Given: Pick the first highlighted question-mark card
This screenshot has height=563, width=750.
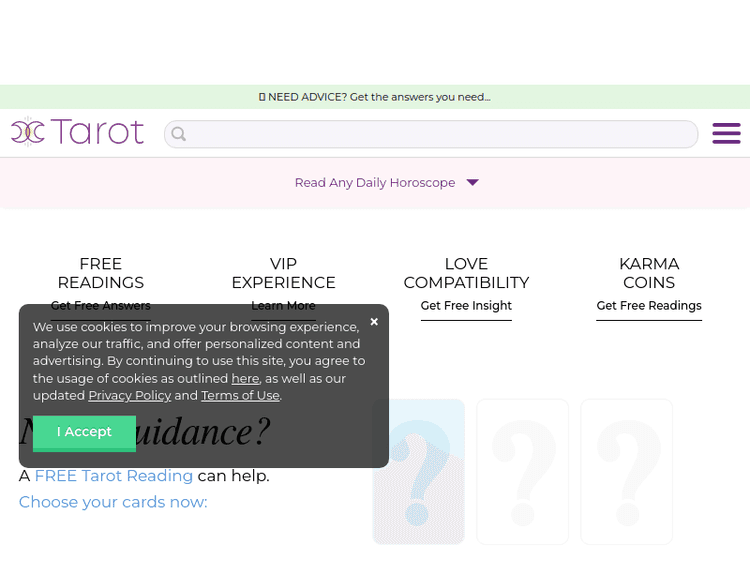Looking at the screenshot, I should [419, 472].
